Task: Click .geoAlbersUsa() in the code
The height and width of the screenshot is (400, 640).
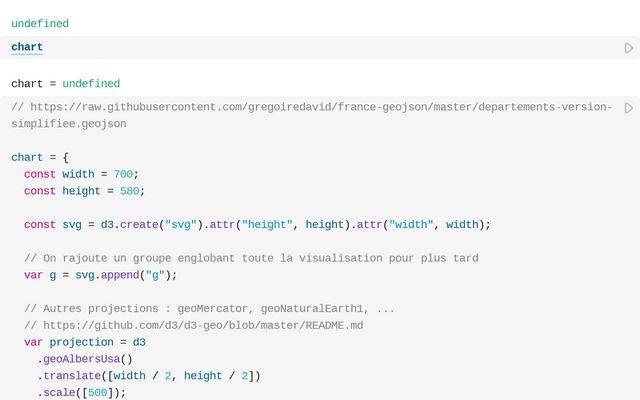Action: [88, 359]
